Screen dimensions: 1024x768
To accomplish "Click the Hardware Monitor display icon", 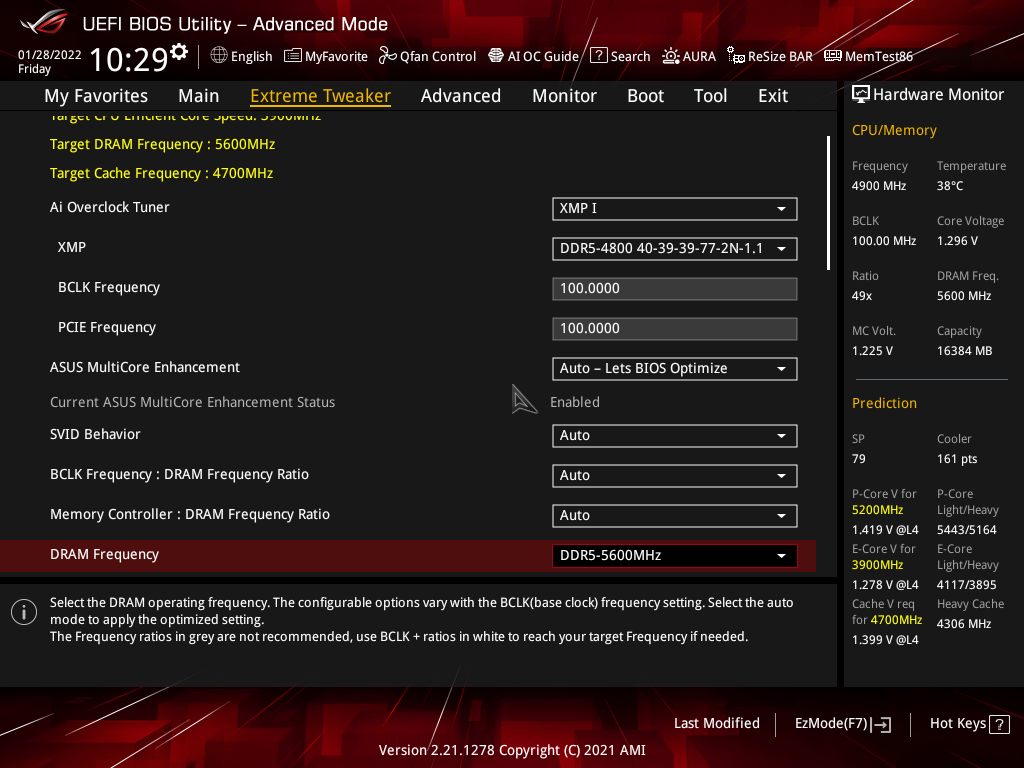I will [861, 95].
